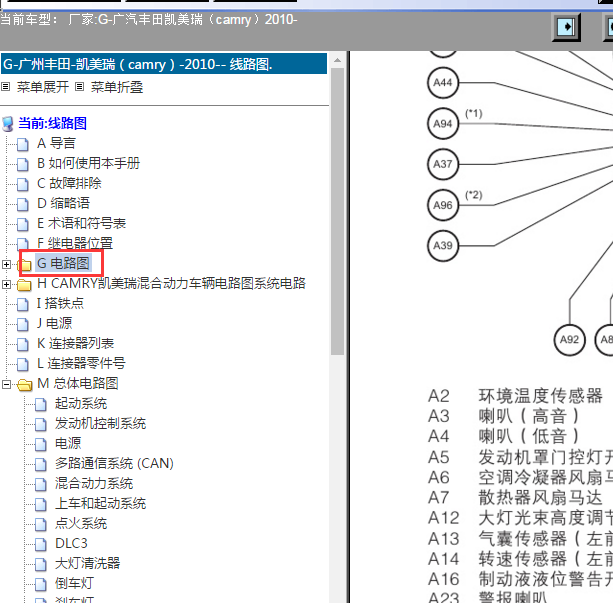
Task: Click connector A37 circle in the diagram
Action: (x=443, y=164)
